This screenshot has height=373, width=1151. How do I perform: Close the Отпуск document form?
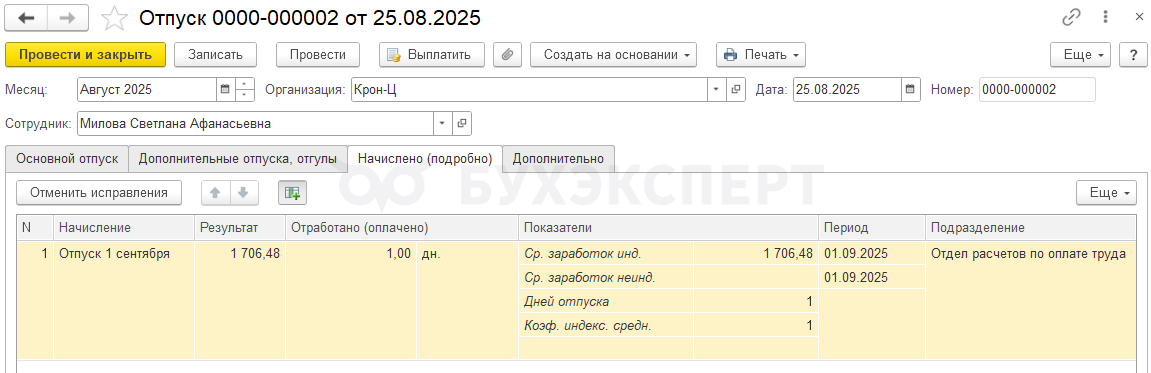[x=1139, y=18]
